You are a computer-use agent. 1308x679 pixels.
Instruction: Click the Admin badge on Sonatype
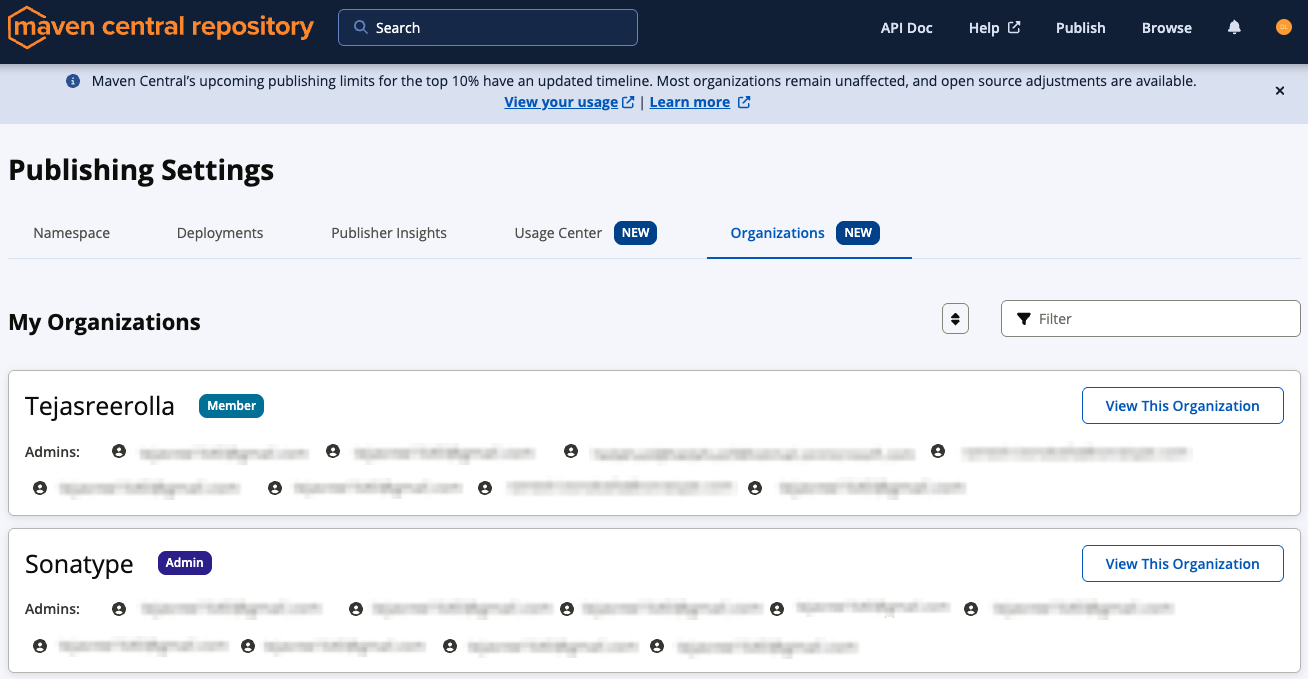click(x=185, y=563)
